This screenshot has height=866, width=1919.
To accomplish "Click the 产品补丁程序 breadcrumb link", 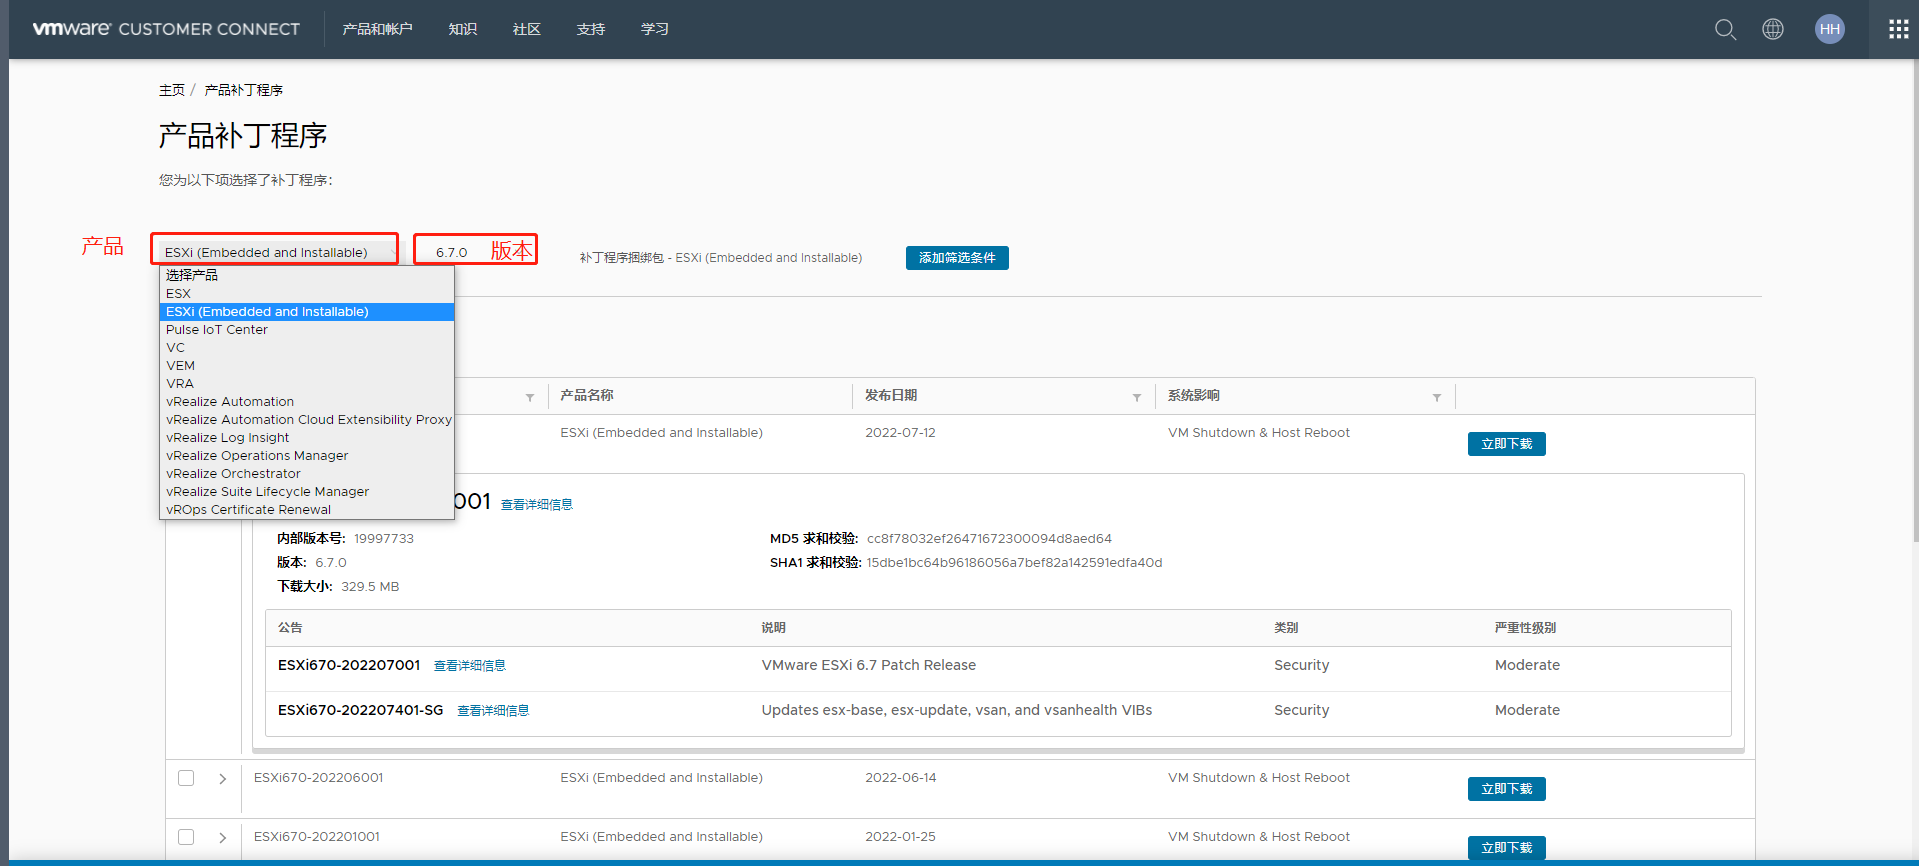I will [244, 90].
